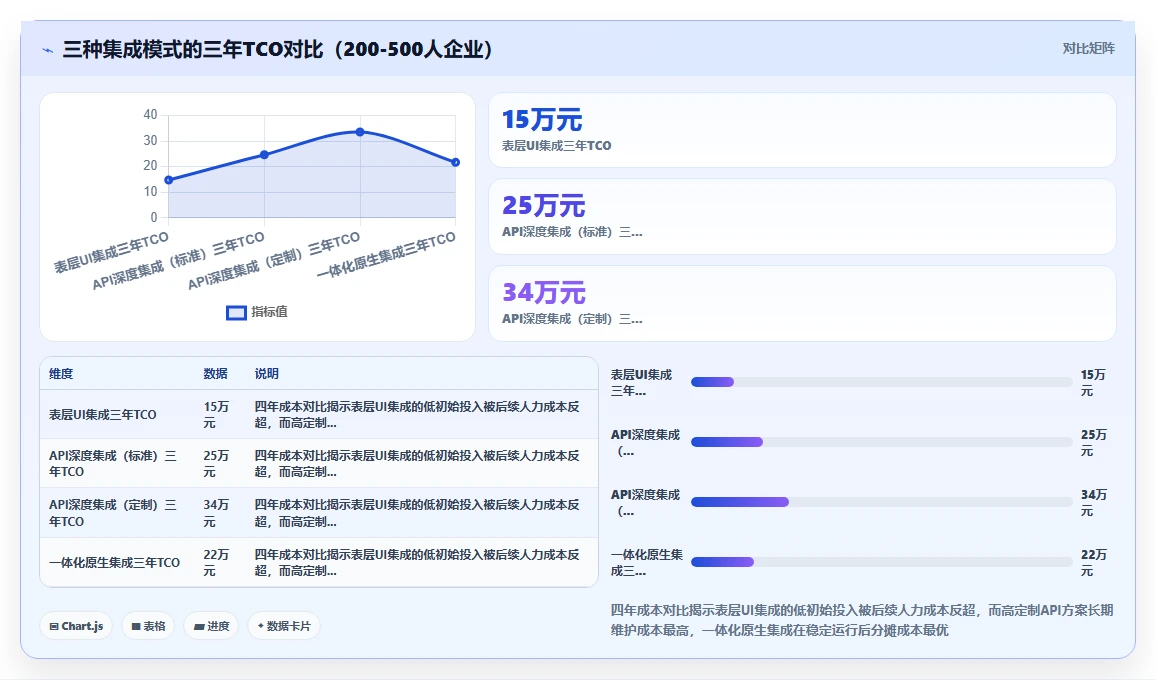Click the icon inside the 数据卡片 tag
Image resolution: width=1156 pixels, height=680 pixels.
[x=260, y=626]
